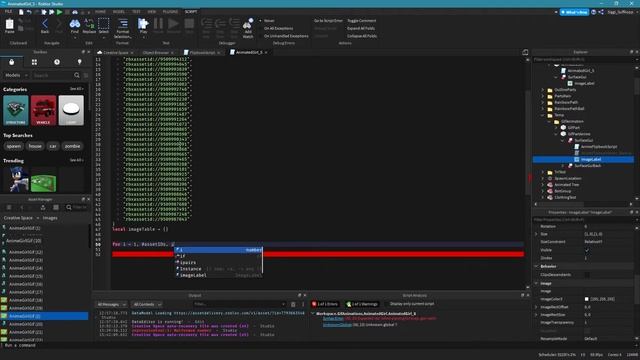
Task: Expand the OutlineParts folder in Explorer
Action: 543,90
